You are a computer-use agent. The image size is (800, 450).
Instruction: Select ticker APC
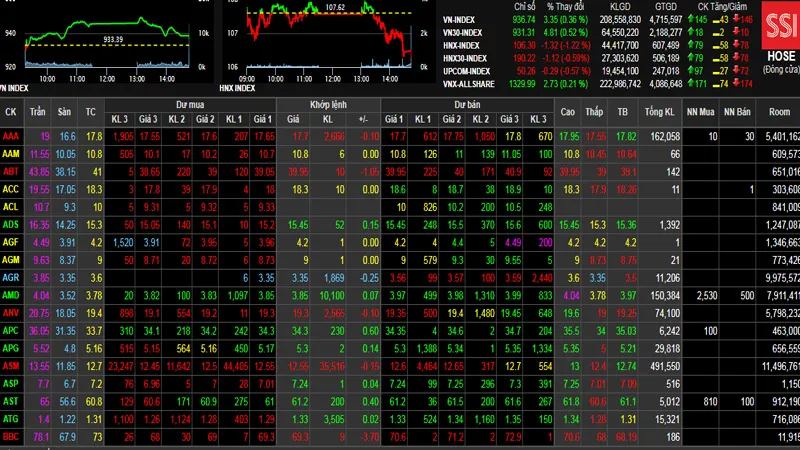11,331
